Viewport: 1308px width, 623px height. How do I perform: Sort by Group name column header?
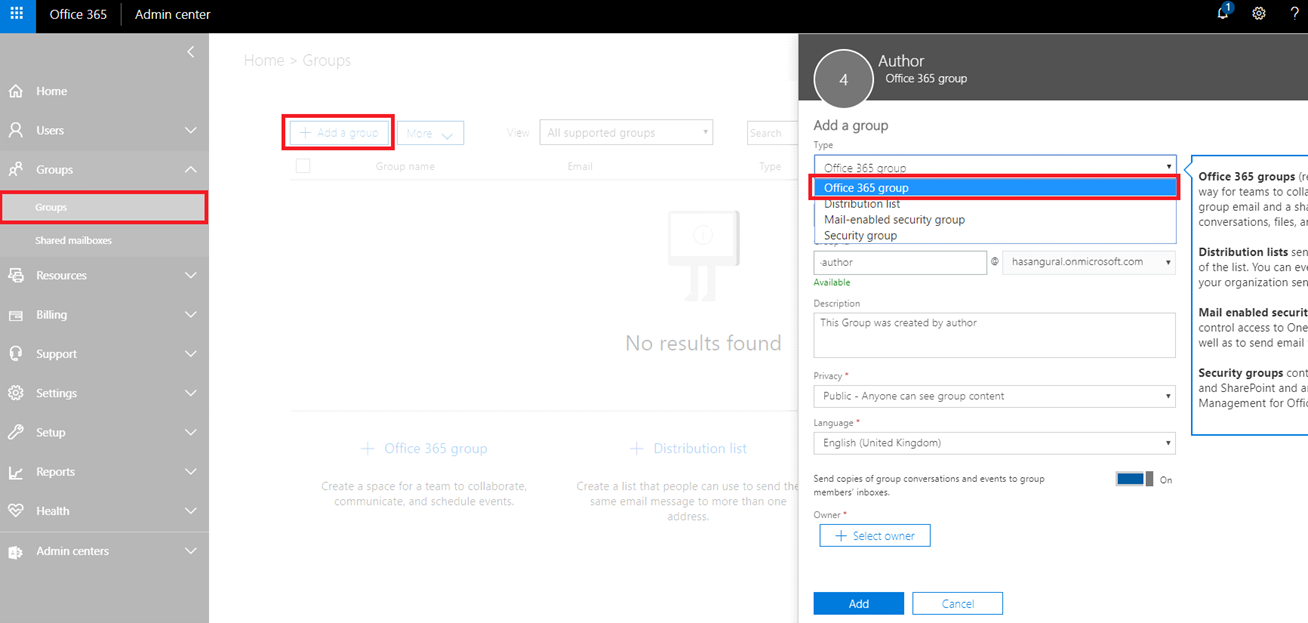pyautogui.click(x=405, y=166)
